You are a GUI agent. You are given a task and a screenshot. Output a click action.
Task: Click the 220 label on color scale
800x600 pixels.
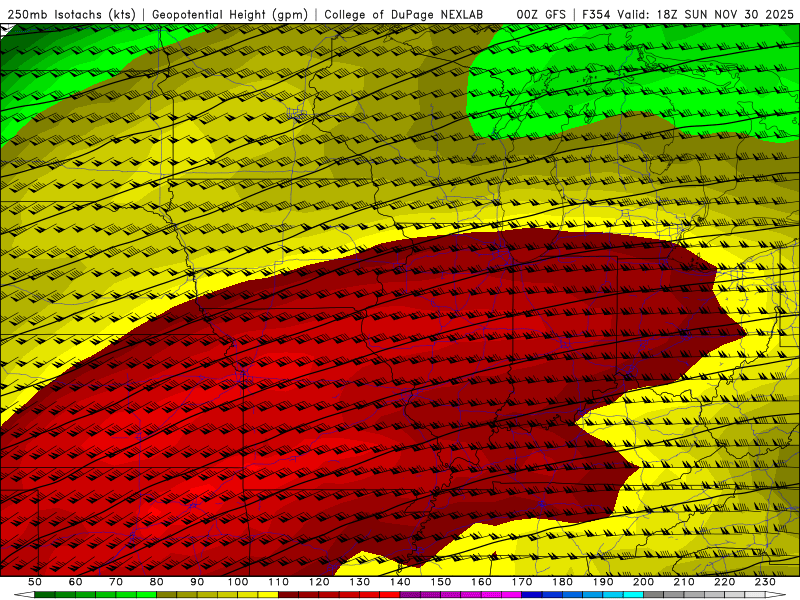724,582
